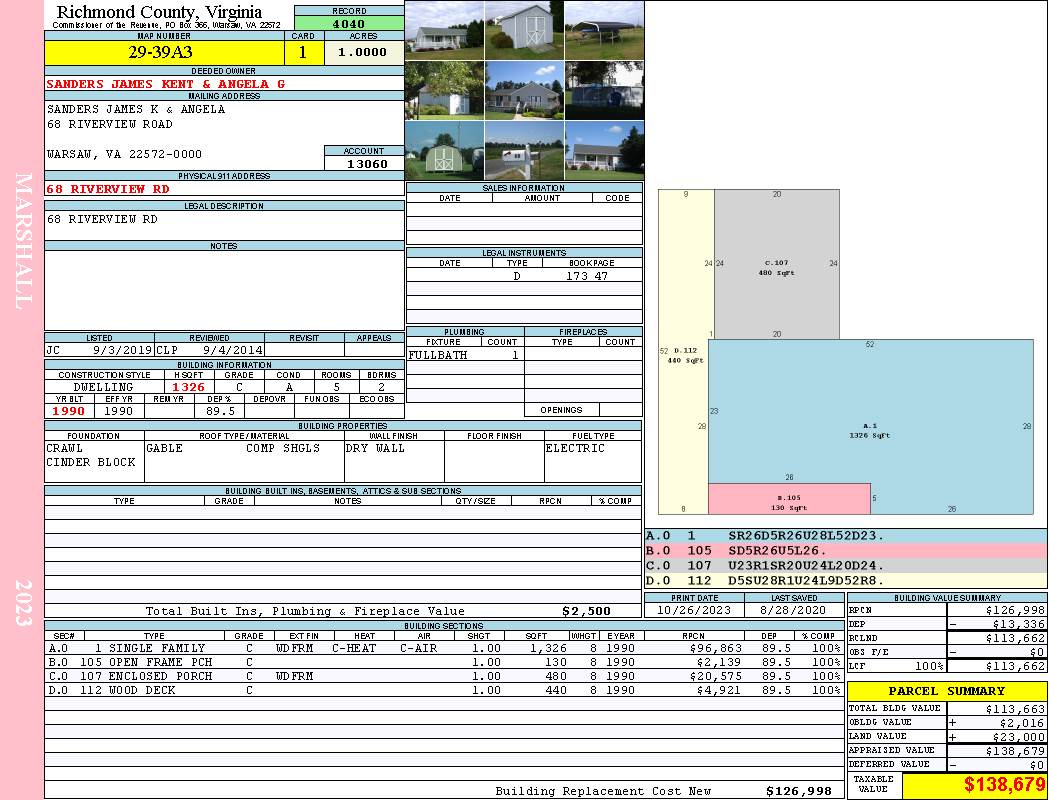Select reviewed date 9/4/2014
The width and height of the screenshot is (1050, 800).
232,349
